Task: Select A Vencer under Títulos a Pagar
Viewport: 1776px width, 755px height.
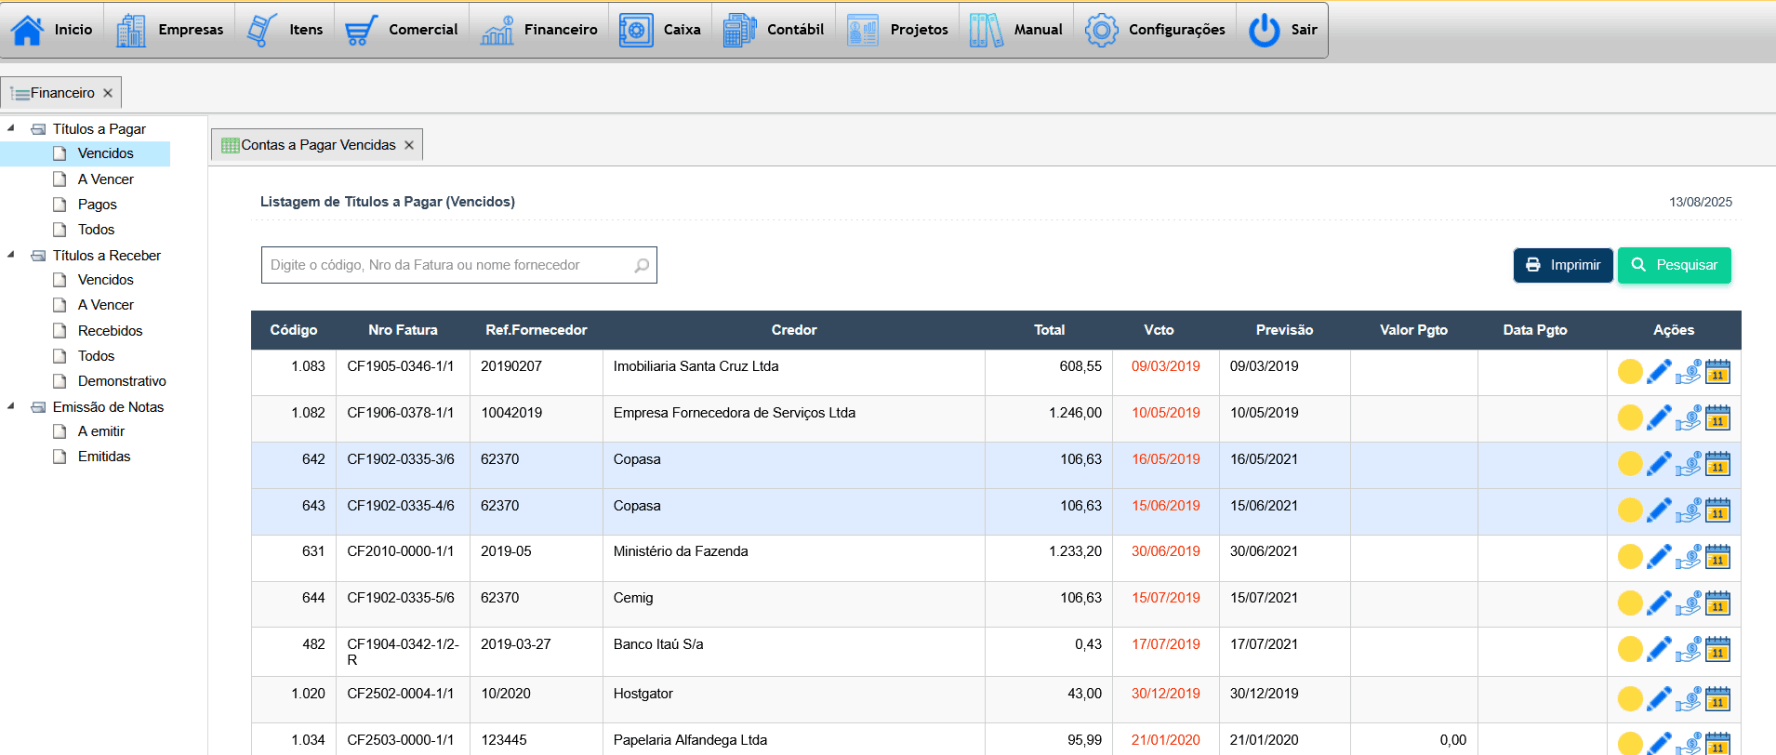Action: [105, 179]
